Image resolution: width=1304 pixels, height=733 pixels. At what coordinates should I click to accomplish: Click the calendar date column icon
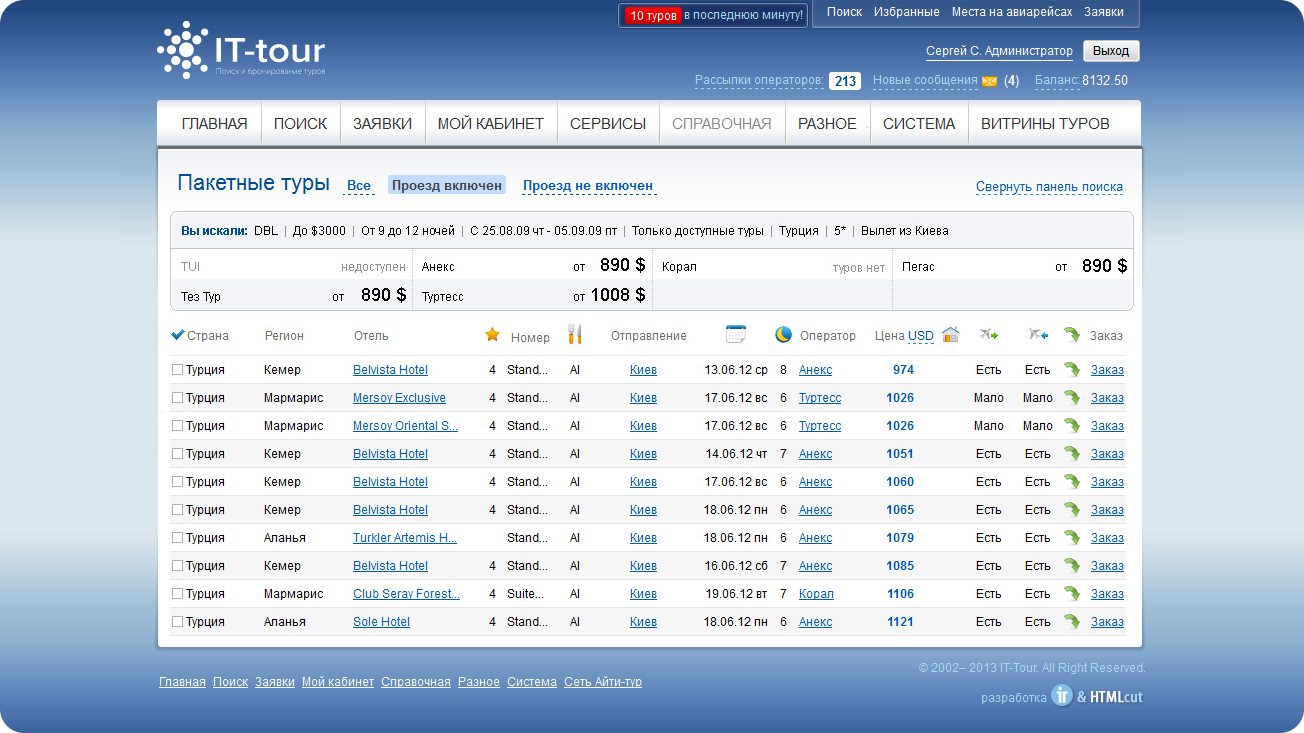tap(736, 335)
